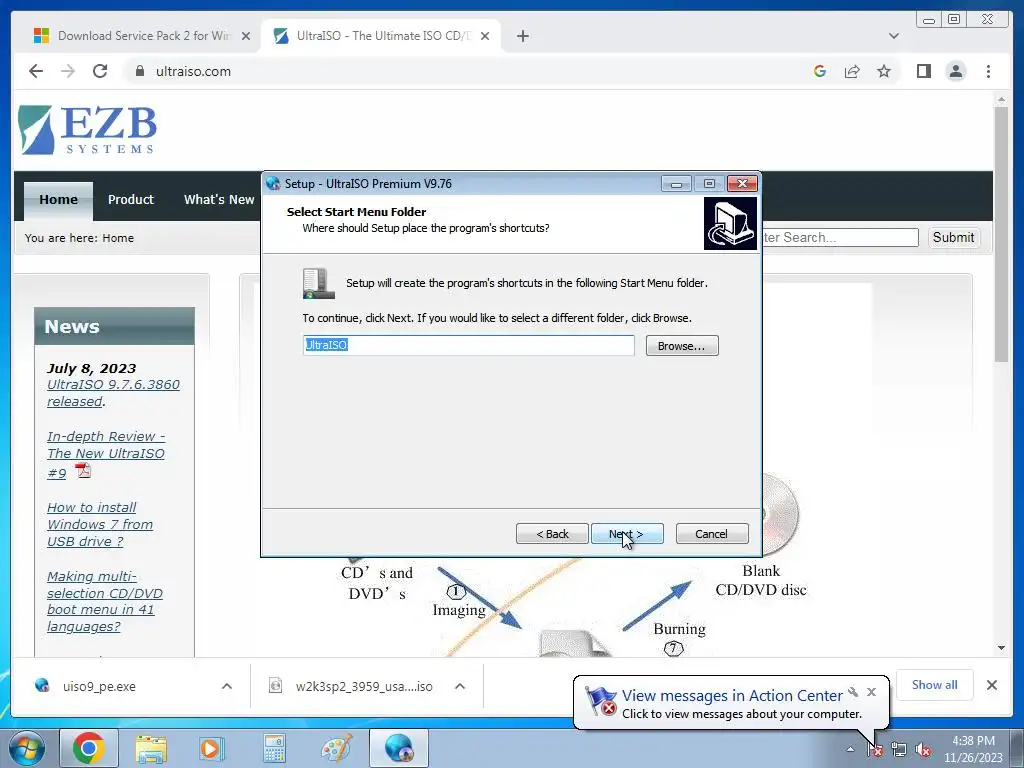Click View messages in Action Center text
This screenshot has width=1024, height=768.
732,696
